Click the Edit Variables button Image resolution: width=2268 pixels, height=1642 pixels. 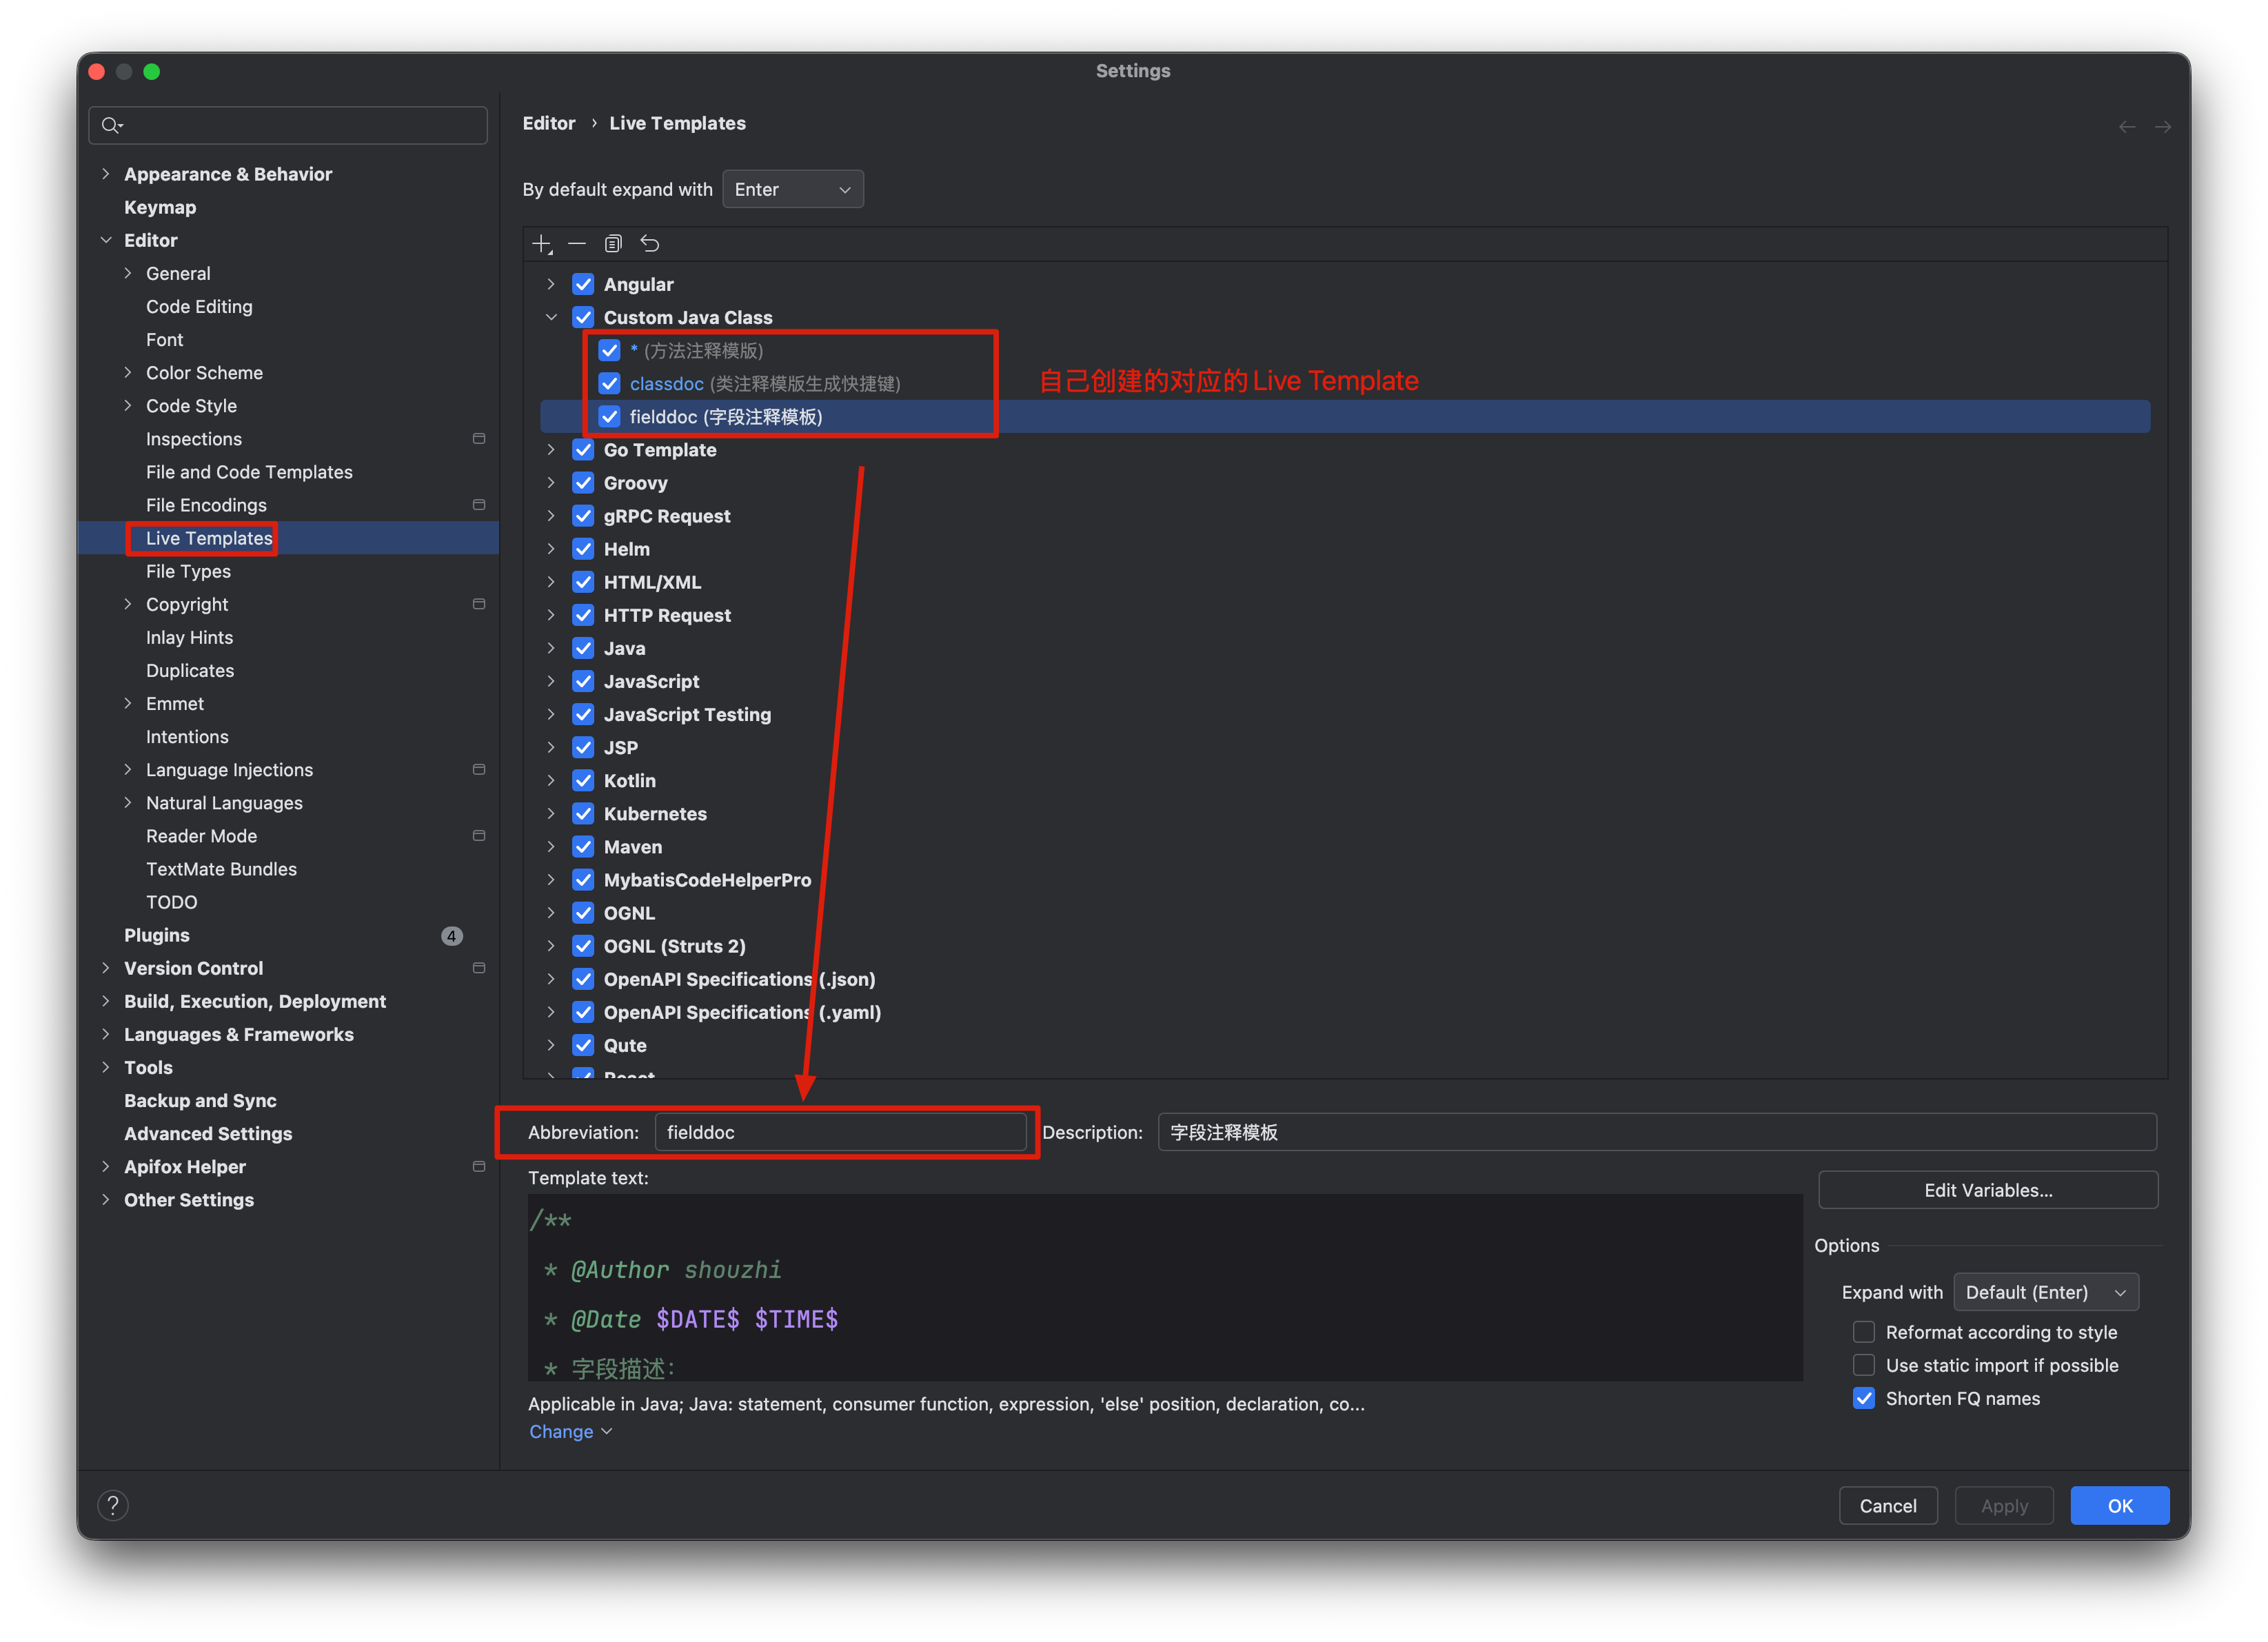pyautogui.click(x=1987, y=1190)
